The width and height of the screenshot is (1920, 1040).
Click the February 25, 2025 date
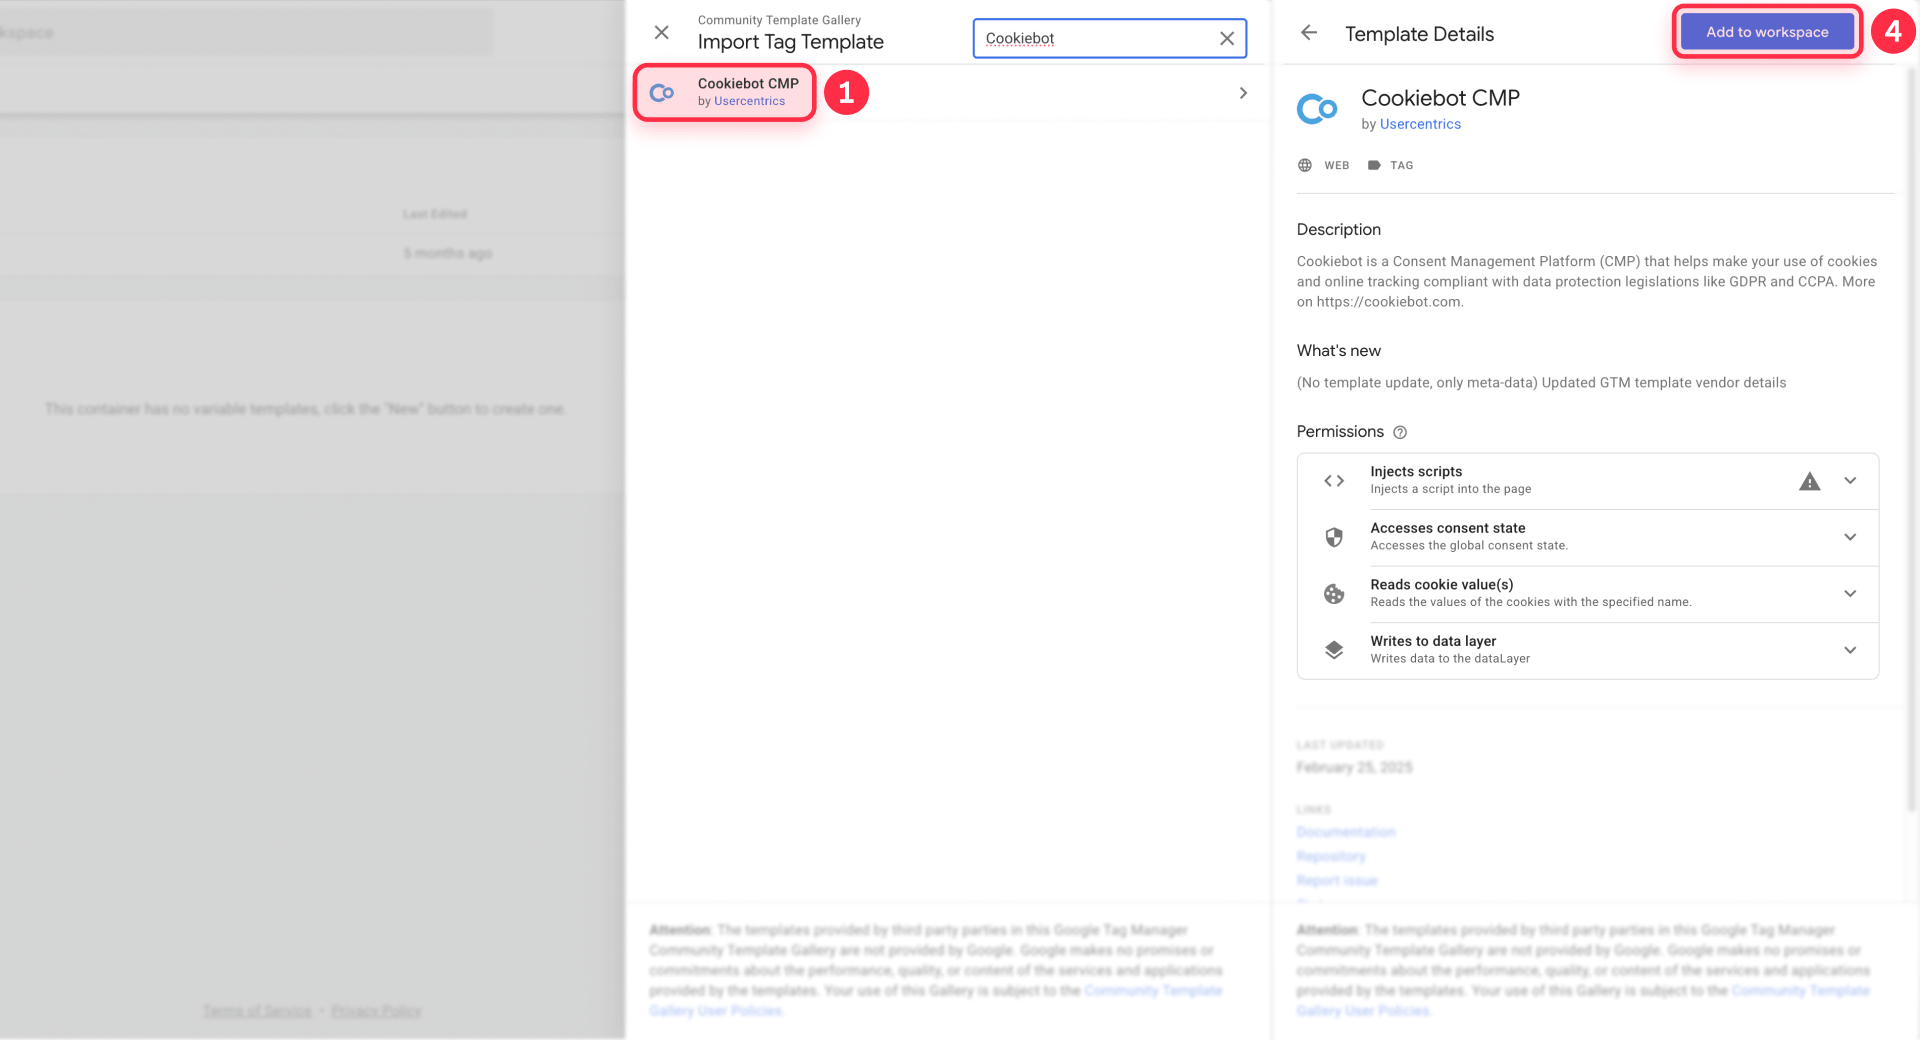coord(1354,767)
